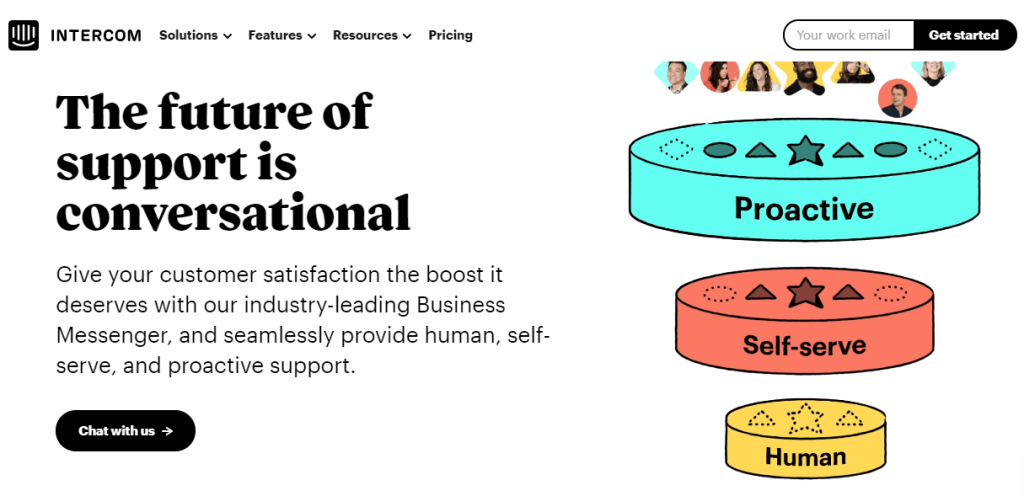The width and height of the screenshot is (1024, 496).
Task: Click the man's avatar in the orange circle
Action: pyautogui.click(x=897, y=99)
